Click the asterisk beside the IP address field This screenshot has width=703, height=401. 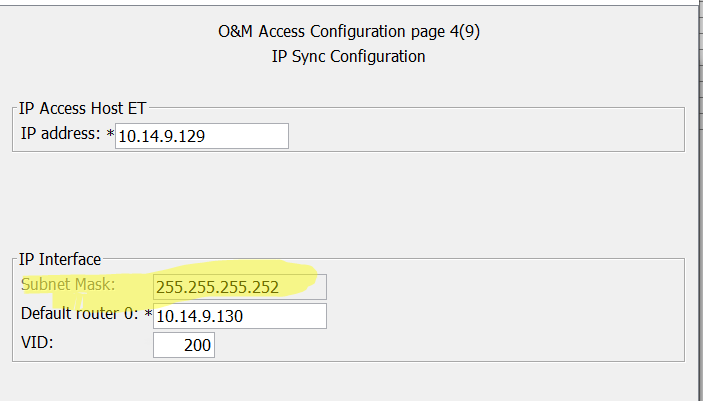(x=110, y=135)
